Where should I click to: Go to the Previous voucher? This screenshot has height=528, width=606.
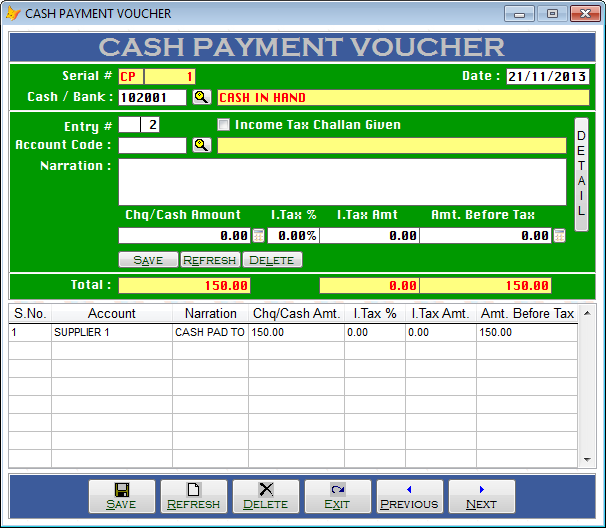point(410,496)
